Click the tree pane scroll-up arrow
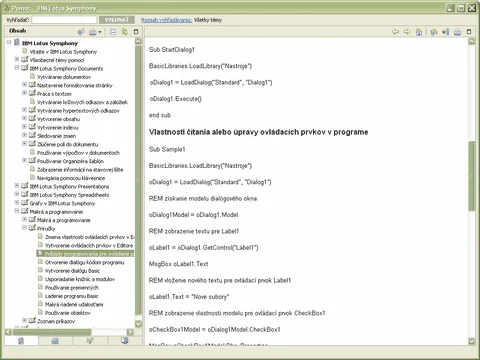Image resolution: width=480 pixels, height=360 pixels. click(x=138, y=41)
